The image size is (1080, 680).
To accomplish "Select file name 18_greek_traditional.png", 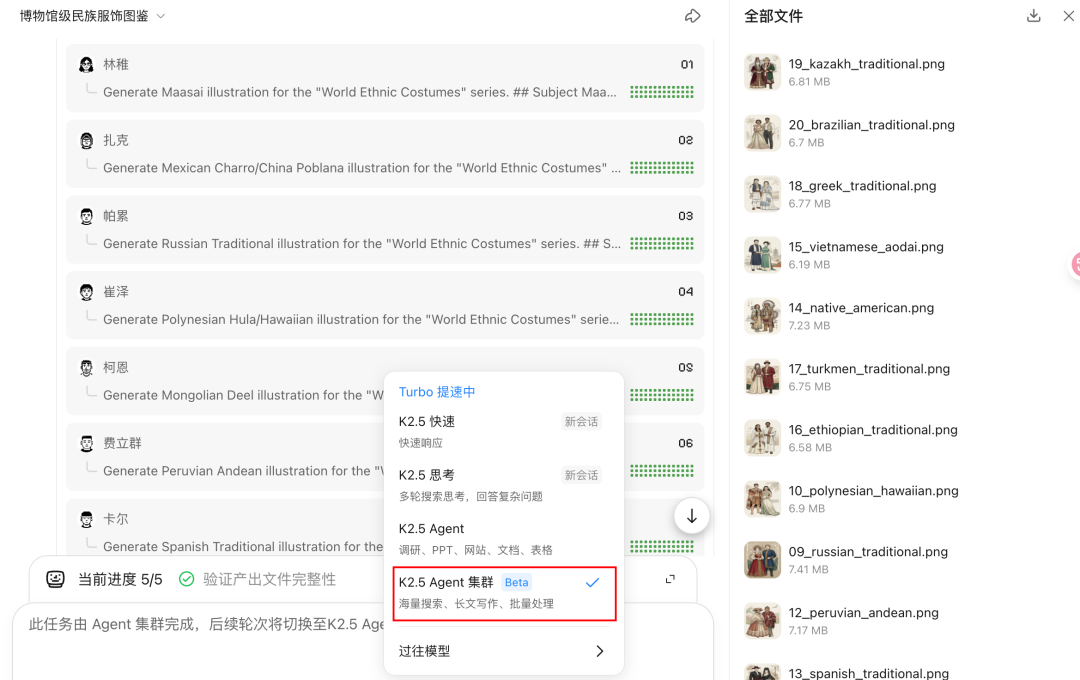I will click(862, 186).
